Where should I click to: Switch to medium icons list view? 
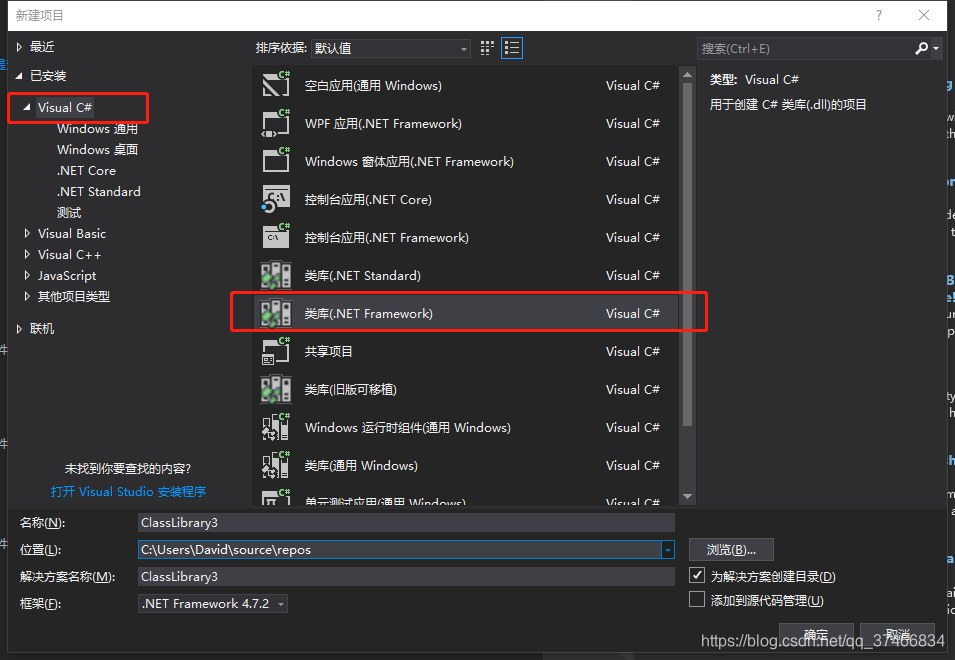[512, 48]
